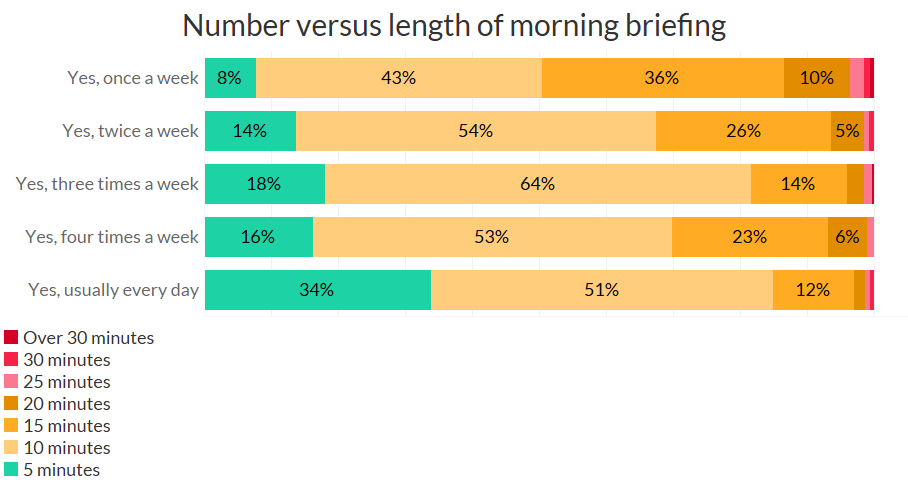Select the green 5 minutes legend swatch
The width and height of the screenshot is (908, 480).
[x=11, y=470]
